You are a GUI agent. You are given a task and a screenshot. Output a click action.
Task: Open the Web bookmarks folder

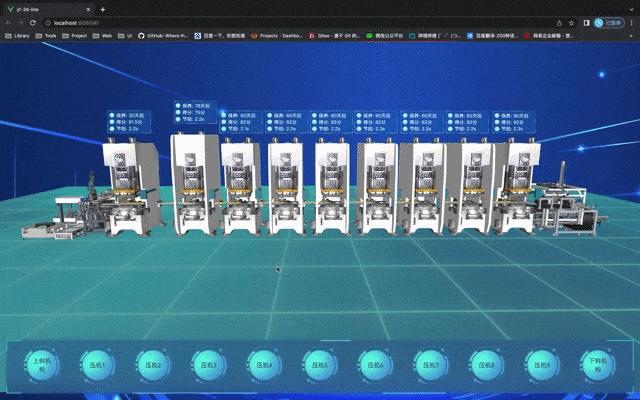[x=103, y=35]
